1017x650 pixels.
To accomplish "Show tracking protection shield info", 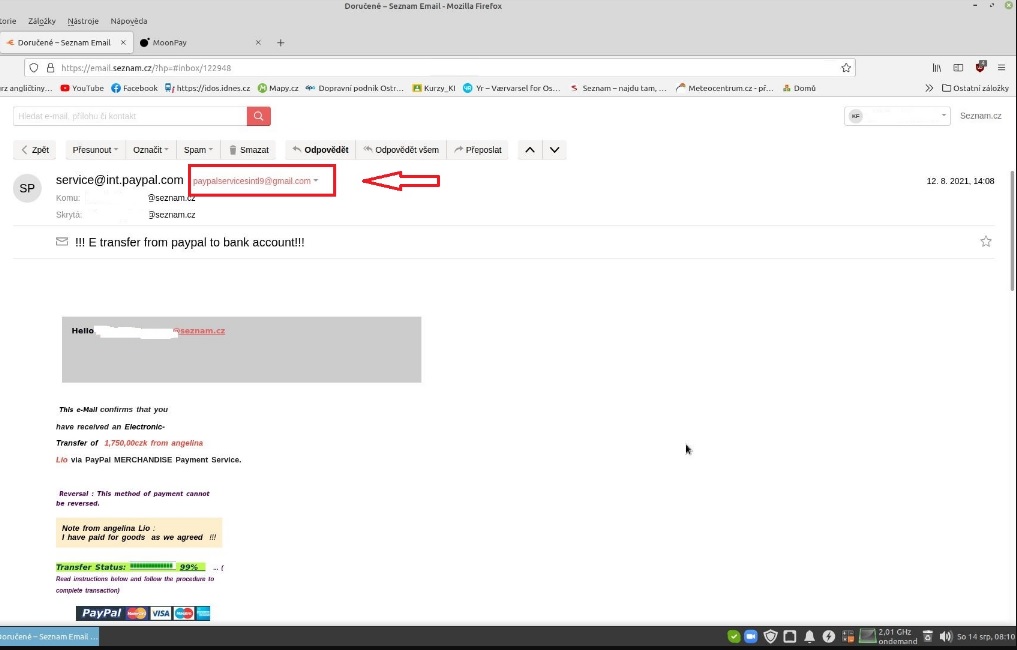I will pos(34,67).
